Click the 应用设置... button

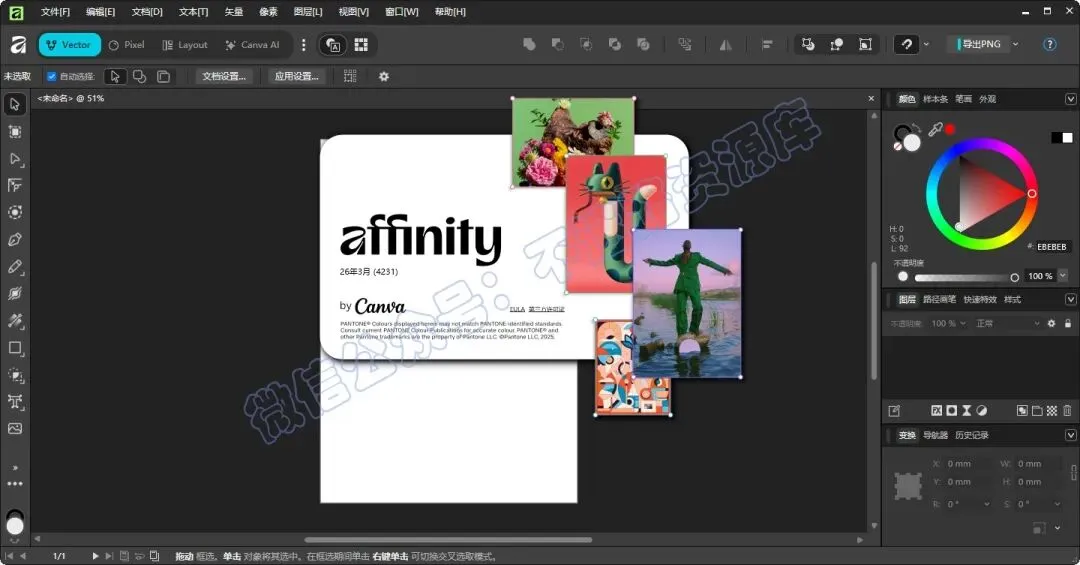(x=296, y=76)
